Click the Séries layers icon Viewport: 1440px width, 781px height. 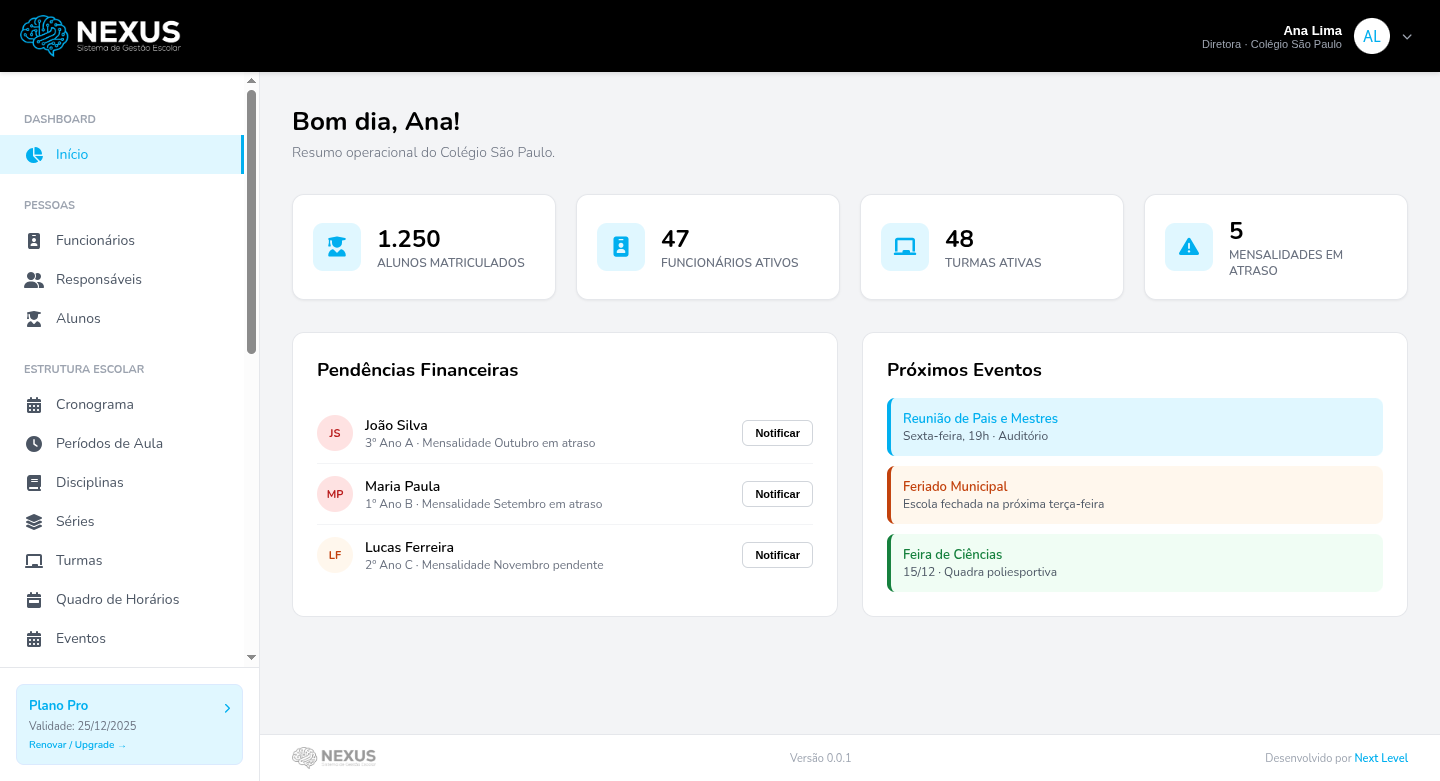[34, 522]
